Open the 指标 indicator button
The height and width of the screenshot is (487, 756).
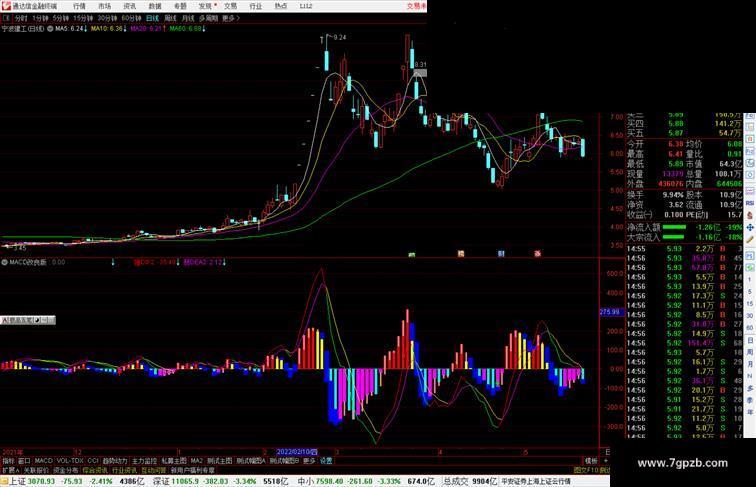point(9,461)
